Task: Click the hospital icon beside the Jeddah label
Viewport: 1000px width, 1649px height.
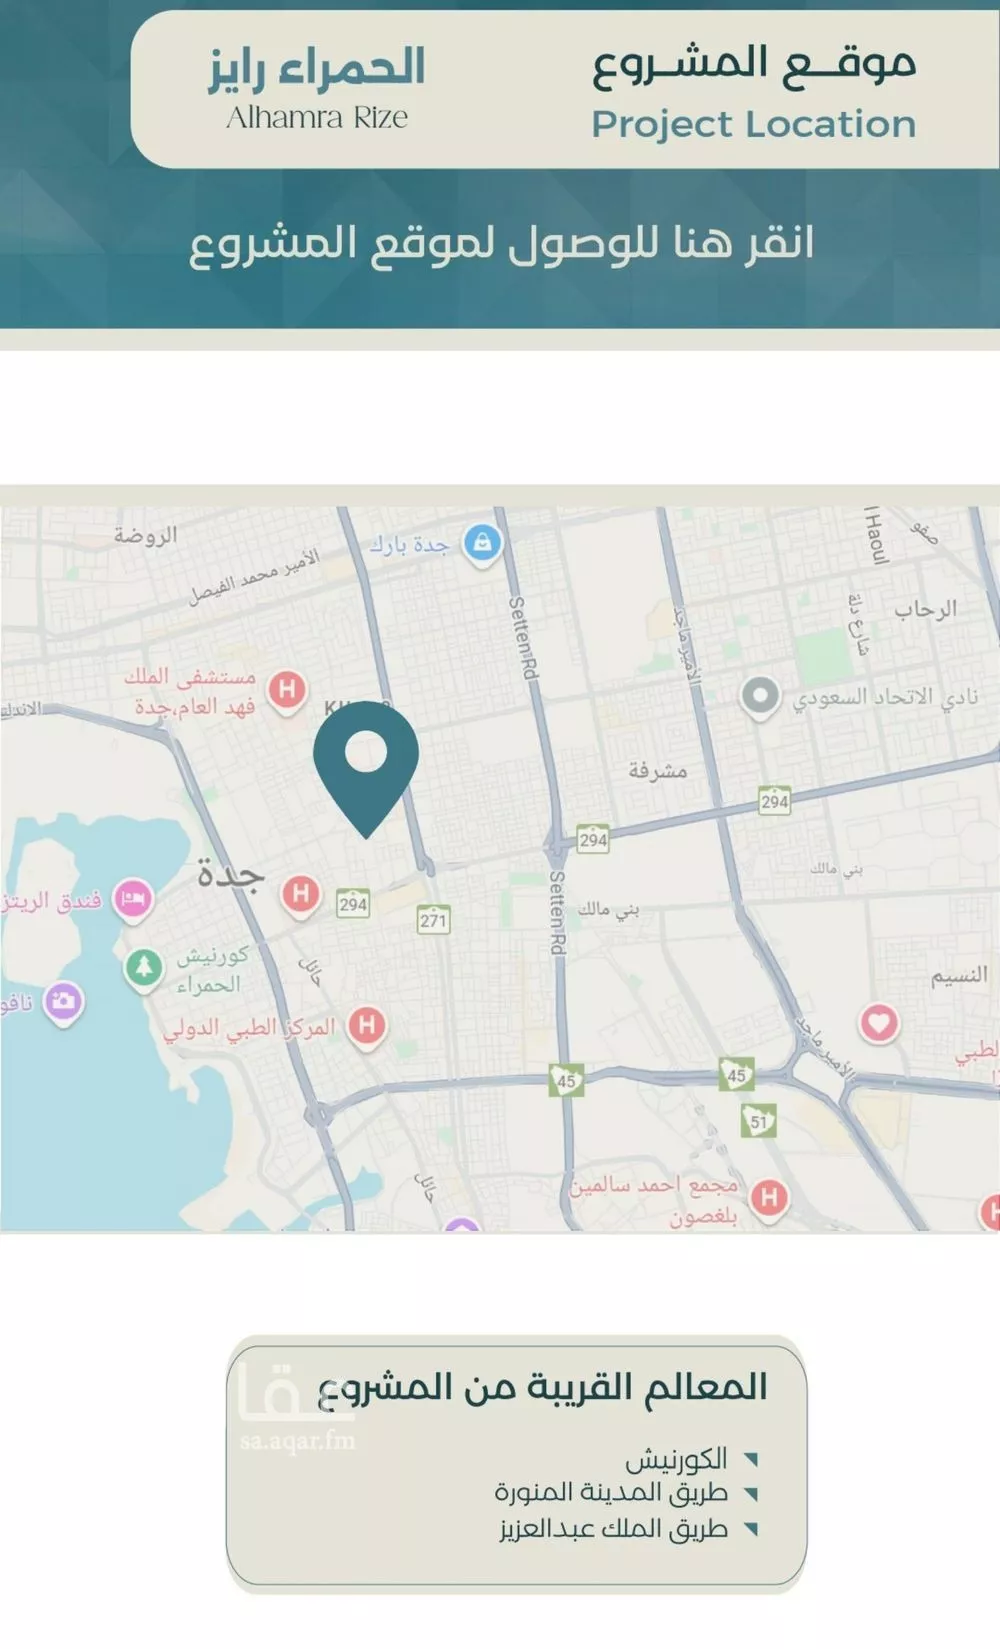Action: point(301,893)
